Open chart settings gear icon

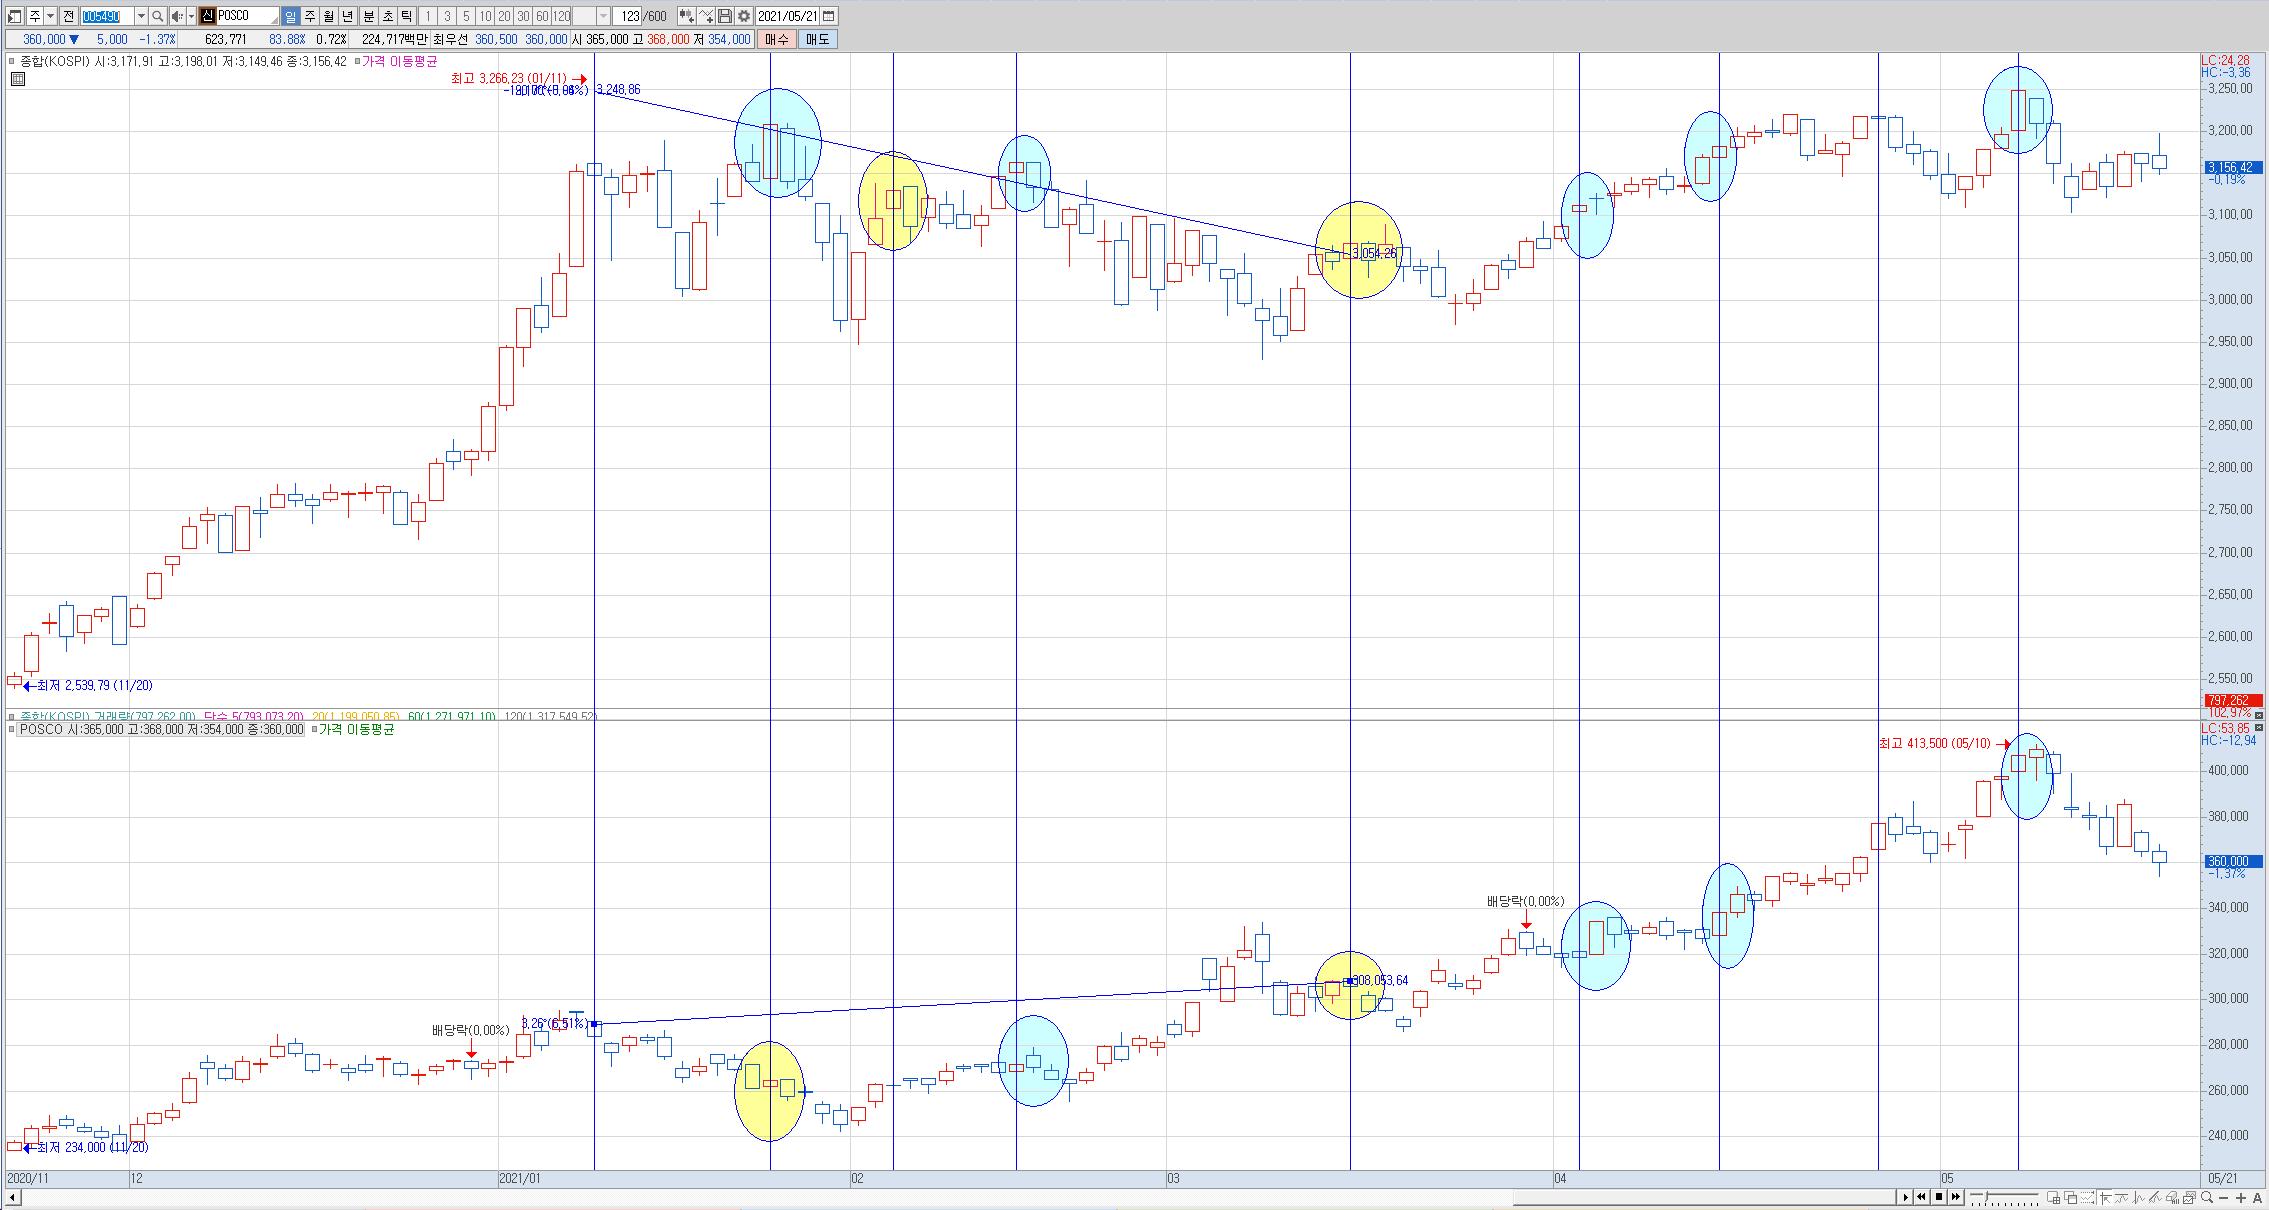click(744, 16)
